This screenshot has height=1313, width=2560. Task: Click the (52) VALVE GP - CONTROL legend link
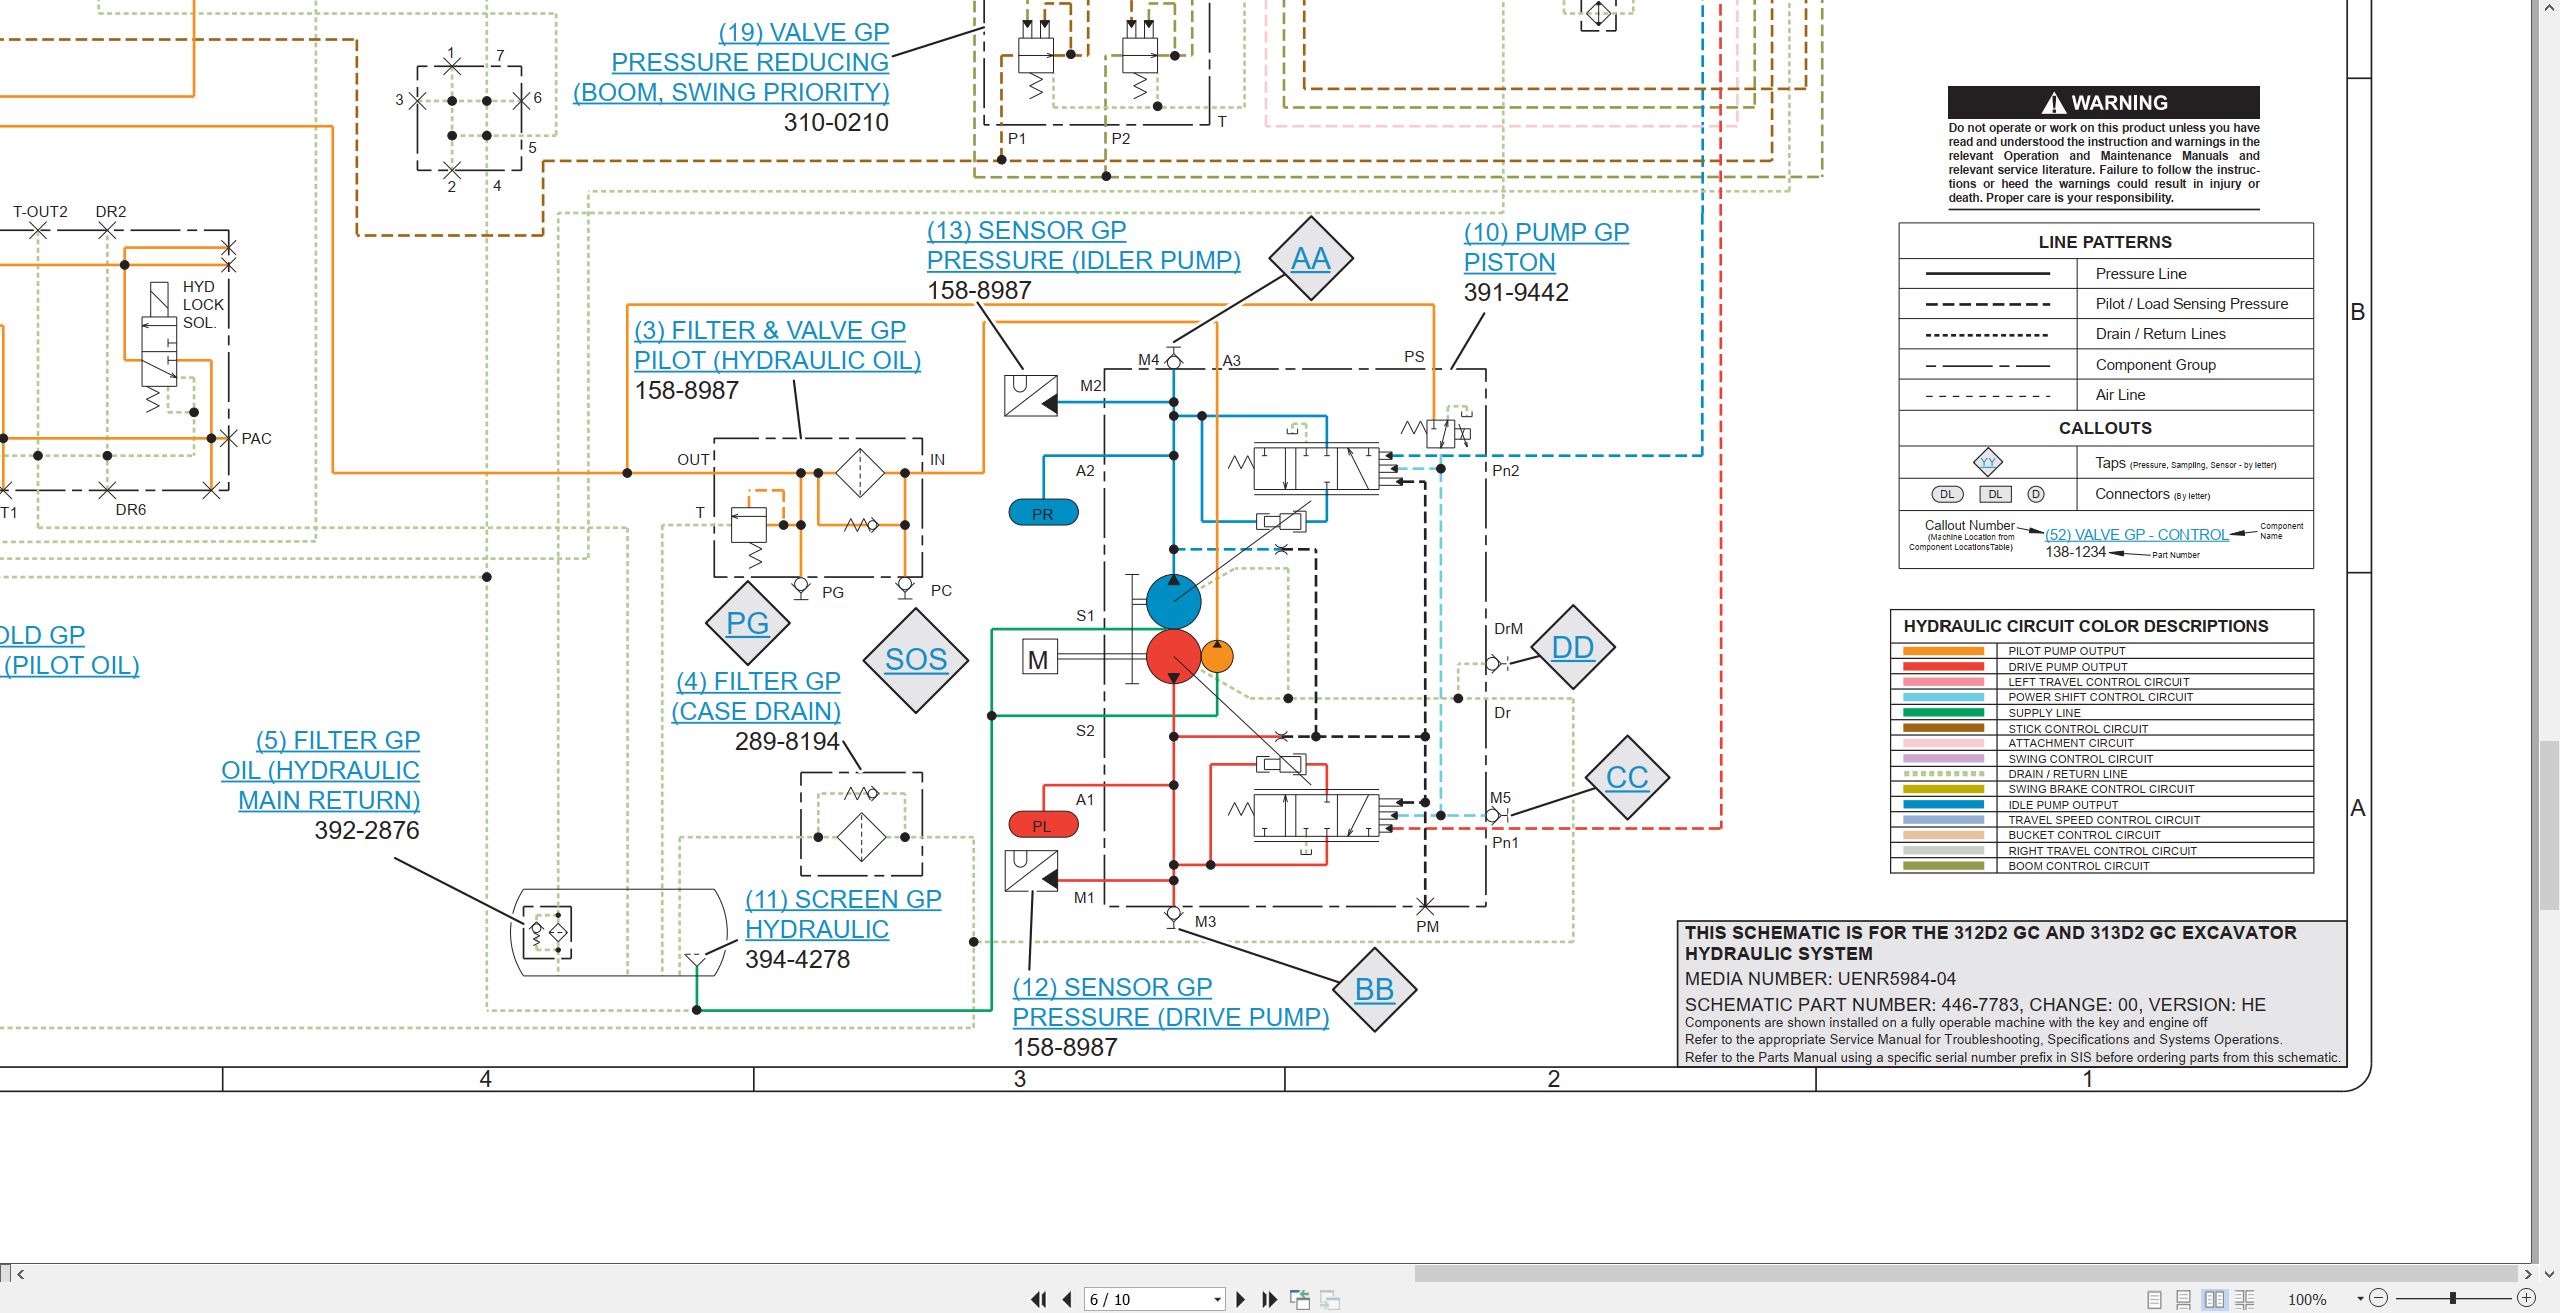coord(2136,535)
